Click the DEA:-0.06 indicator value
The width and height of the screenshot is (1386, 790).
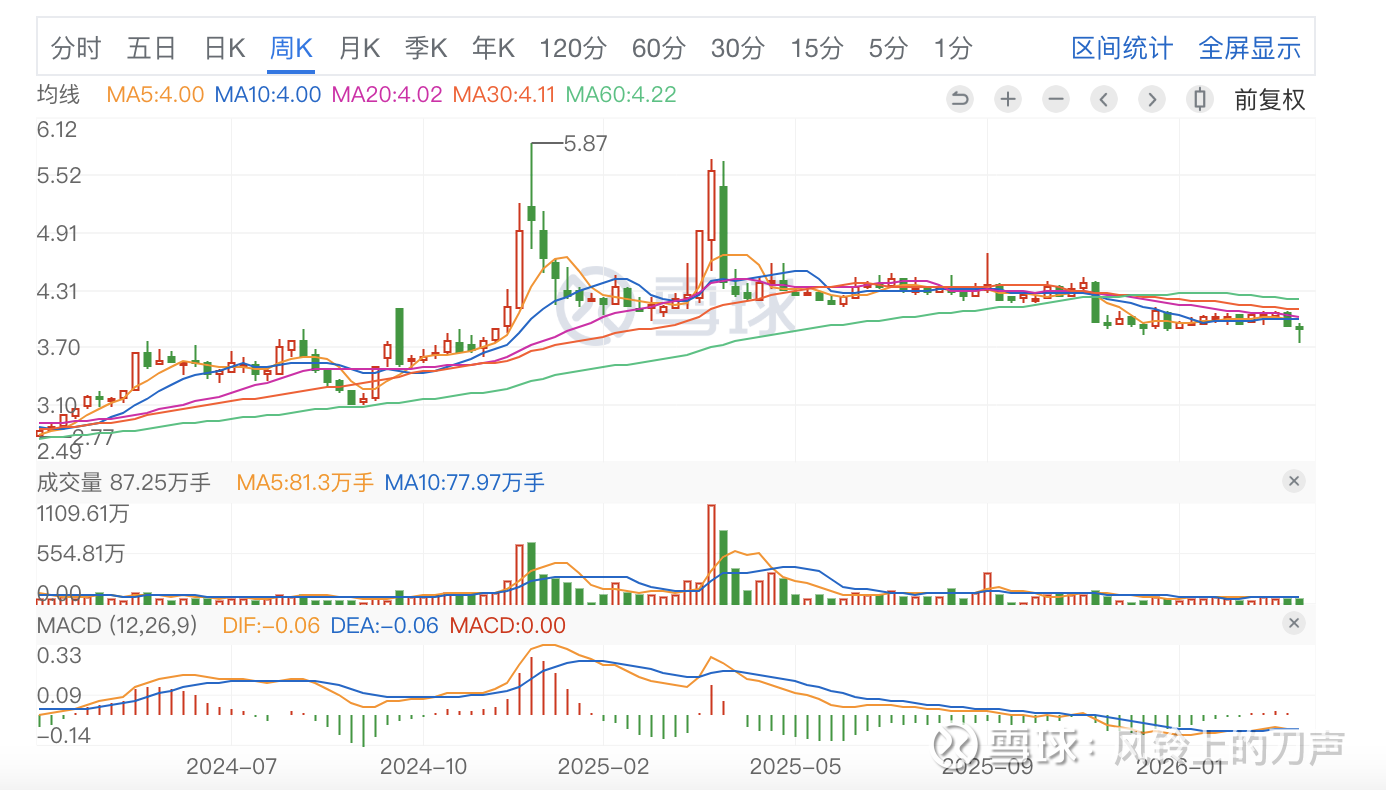[385, 626]
